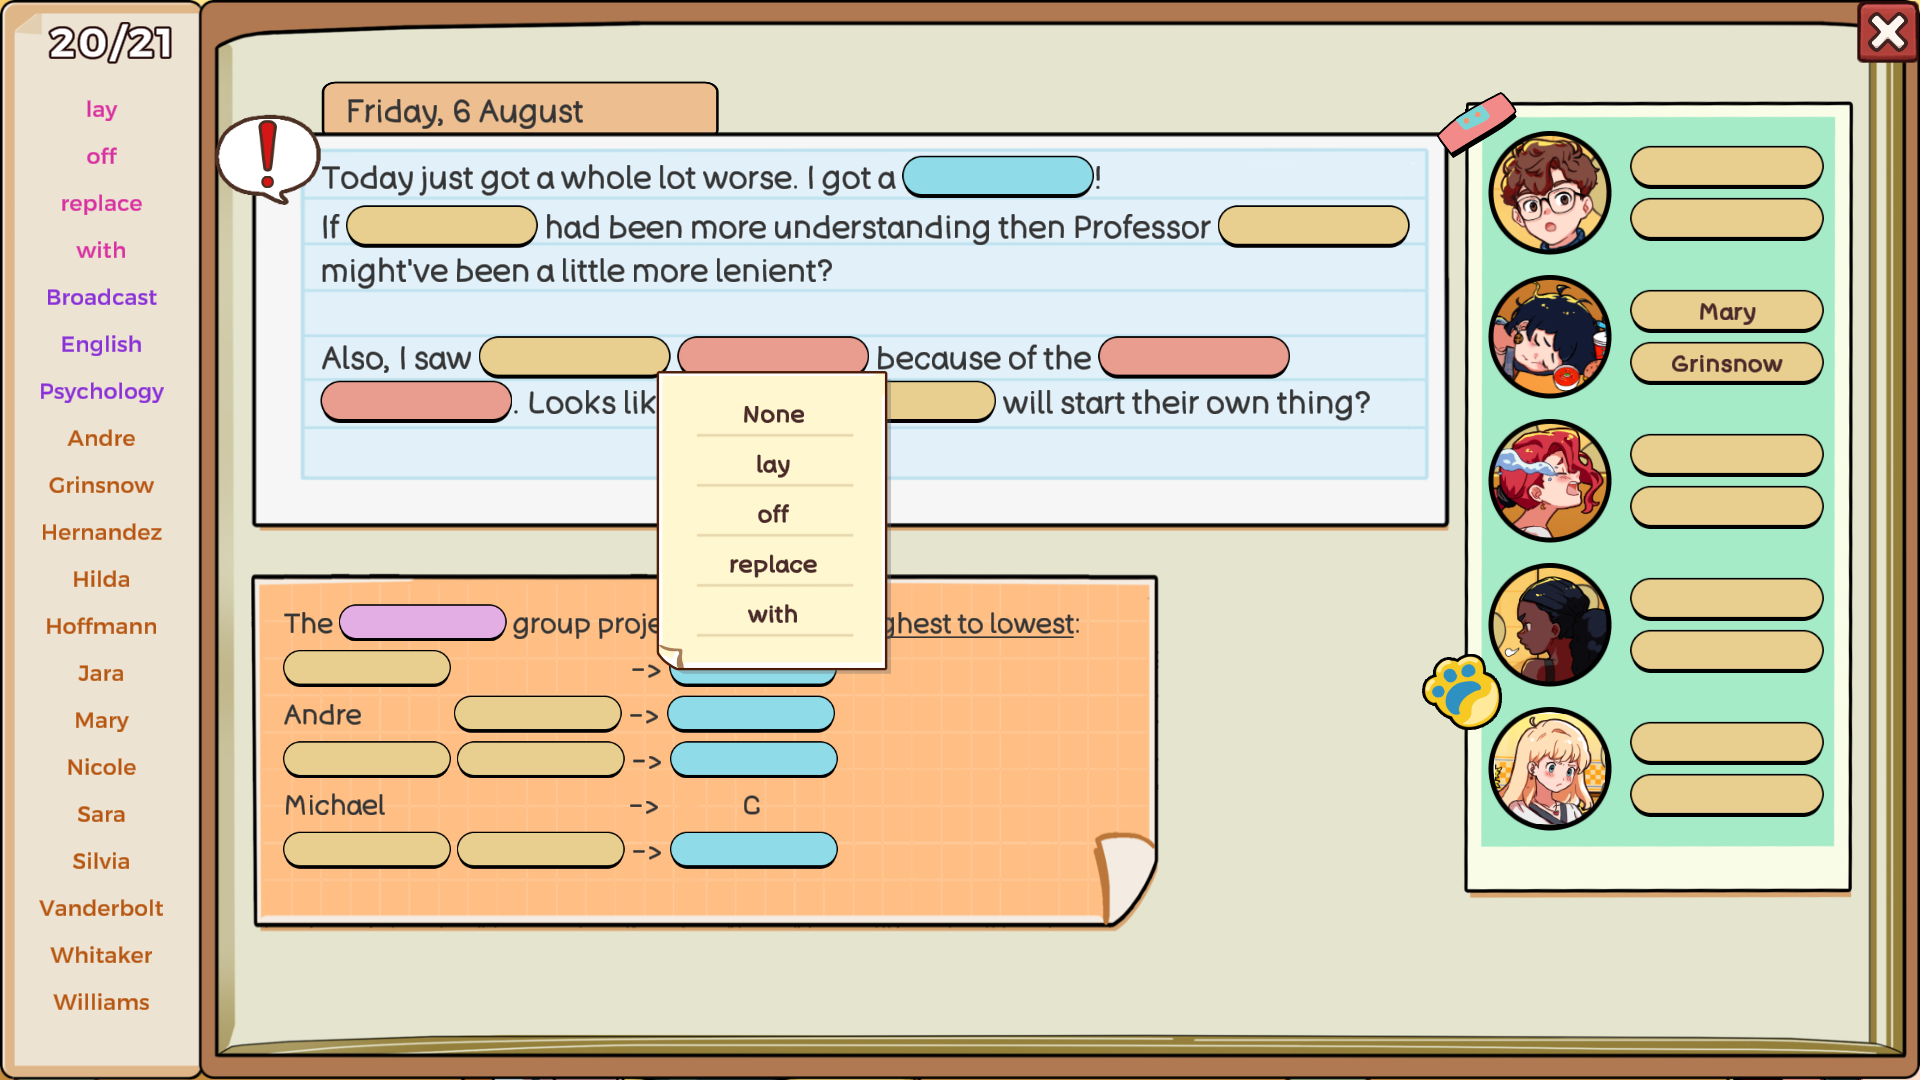Choose 'None' in the word popup
This screenshot has width=1920, height=1080.
(773, 414)
